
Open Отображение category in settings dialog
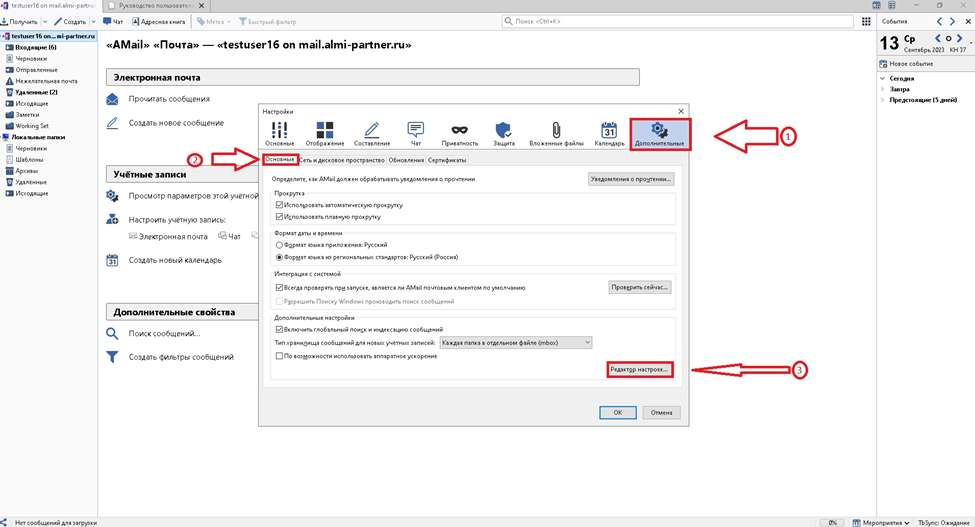pyautogui.click(x=325, y=134)
